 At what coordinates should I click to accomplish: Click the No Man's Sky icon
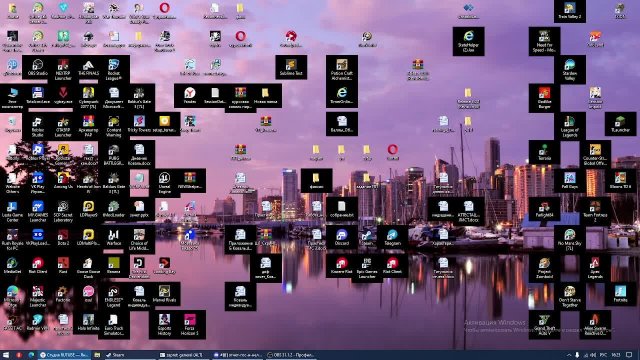(x=569, y=240)
